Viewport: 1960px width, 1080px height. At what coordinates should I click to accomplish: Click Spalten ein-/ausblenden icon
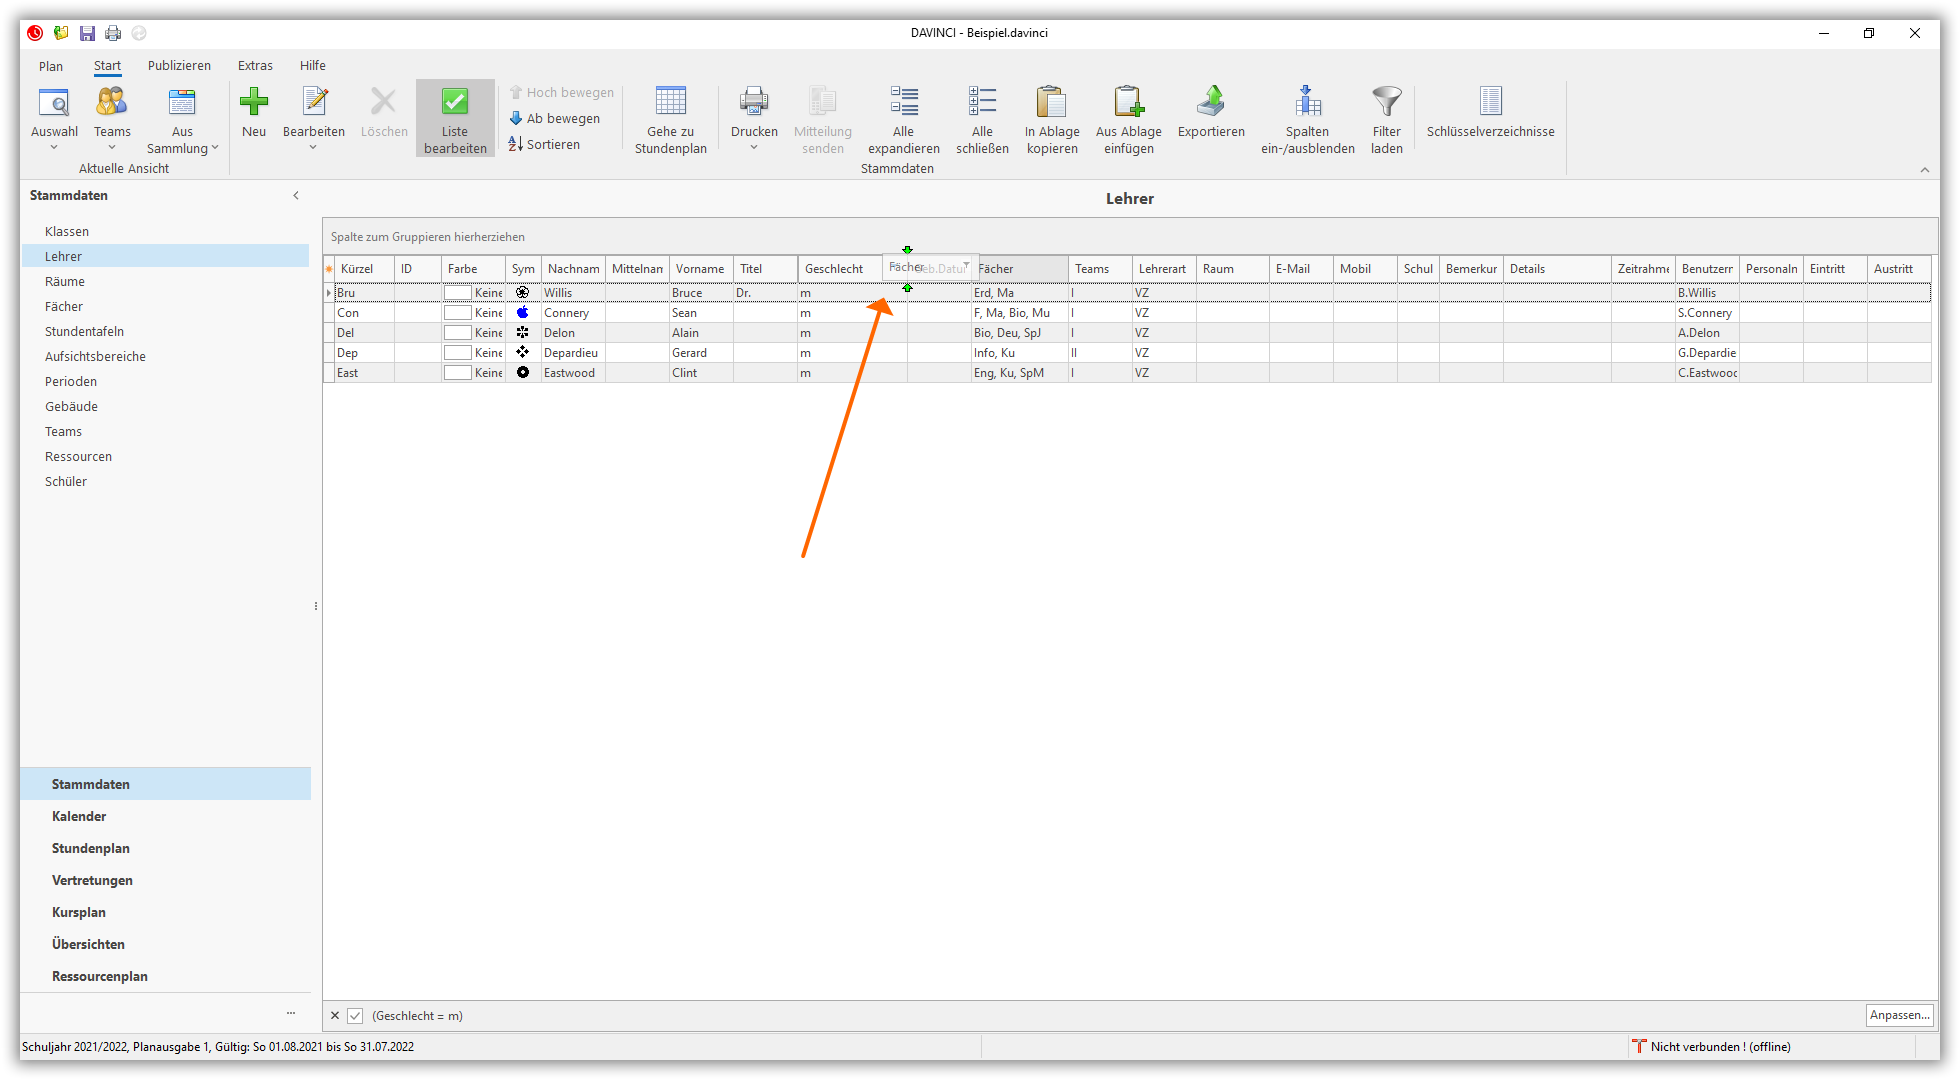(x=1307, y=102)
